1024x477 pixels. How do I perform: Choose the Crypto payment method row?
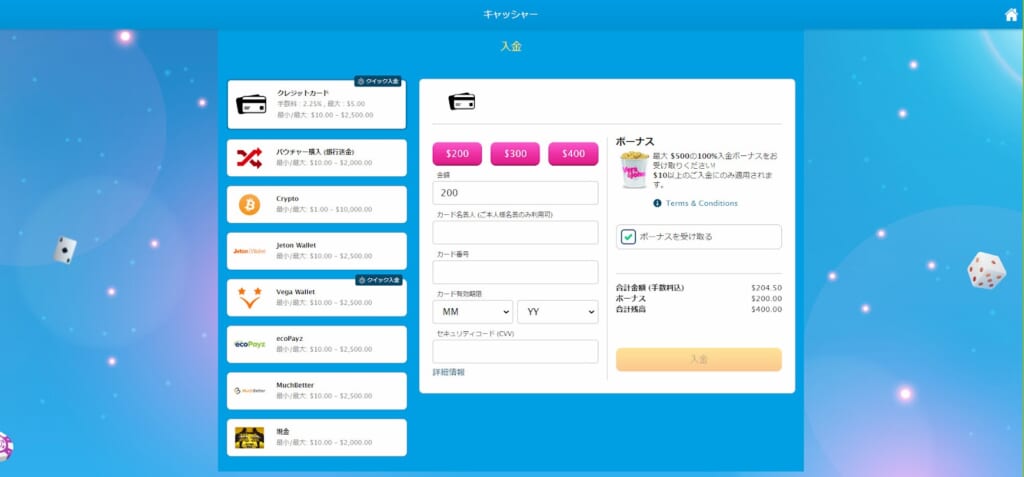[x=317, y=205]
